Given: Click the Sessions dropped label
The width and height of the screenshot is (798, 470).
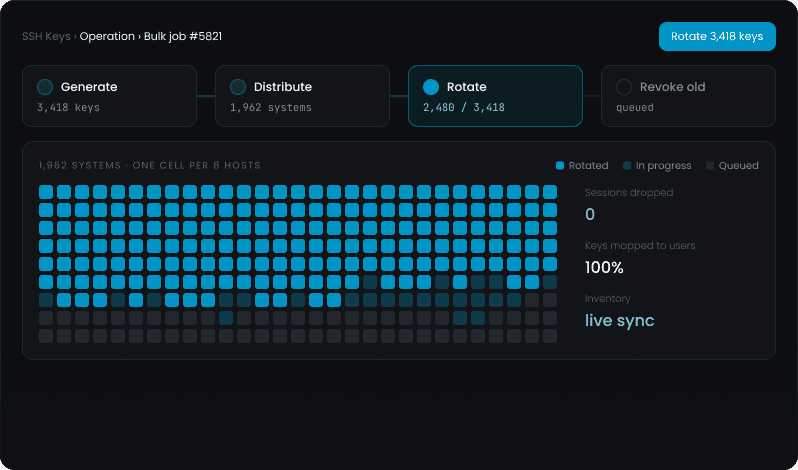Looking at the screenshot, I should [629, 193].
